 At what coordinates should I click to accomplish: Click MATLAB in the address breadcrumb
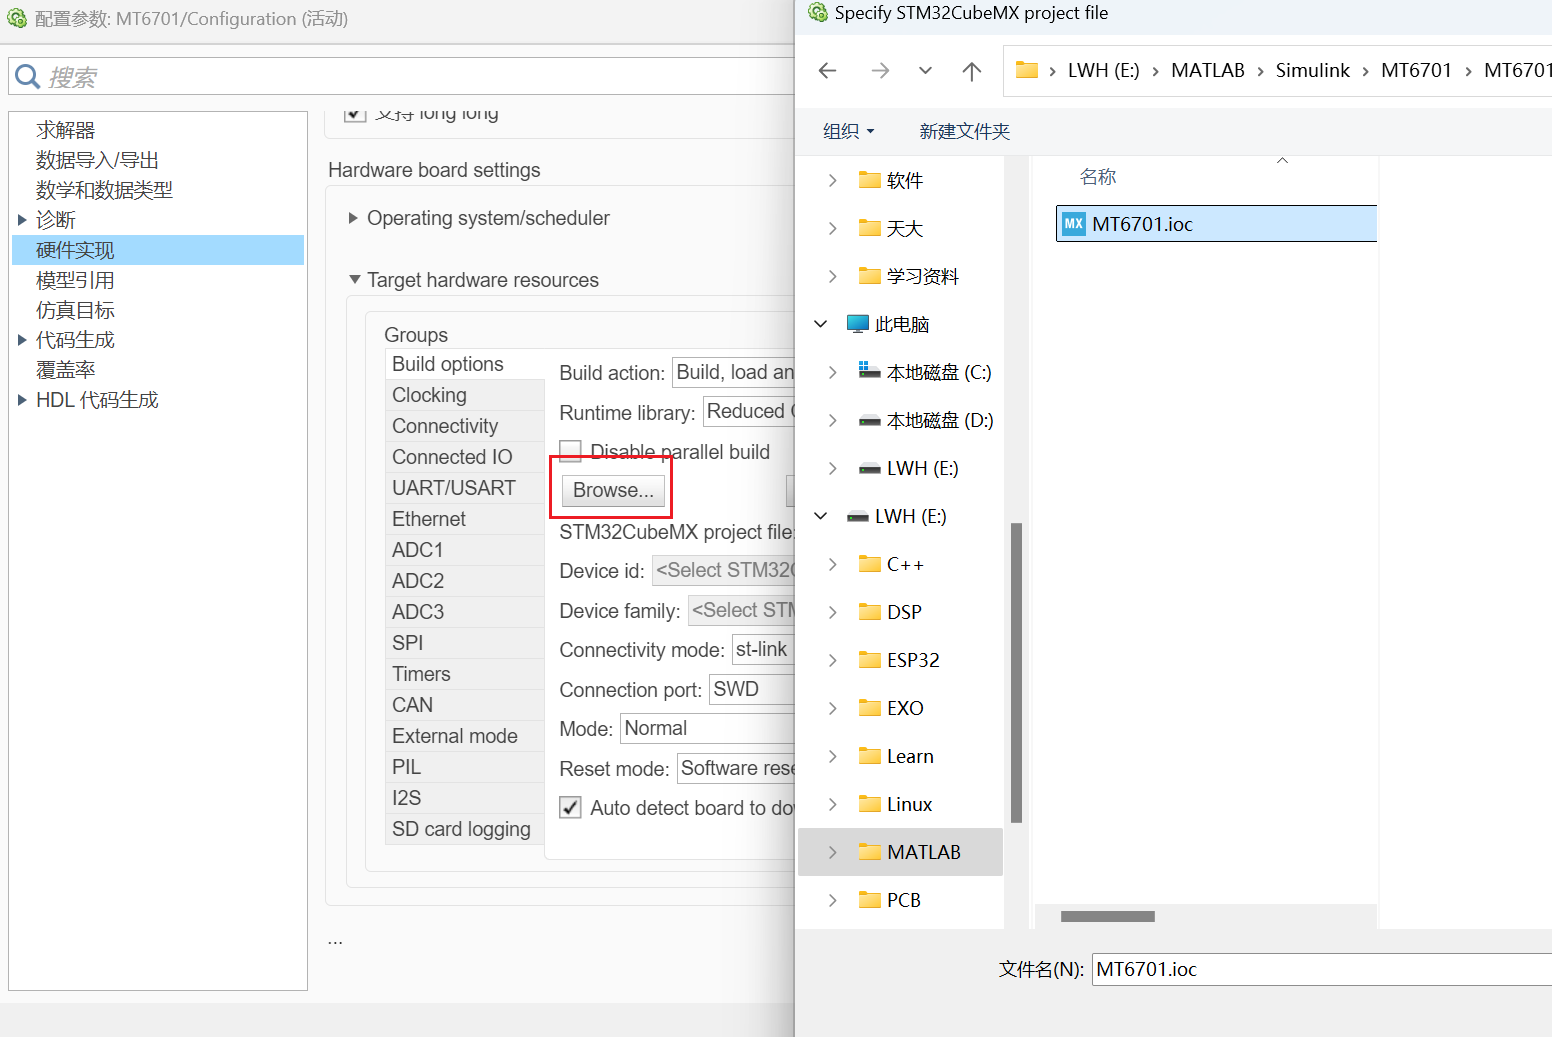1207,70
